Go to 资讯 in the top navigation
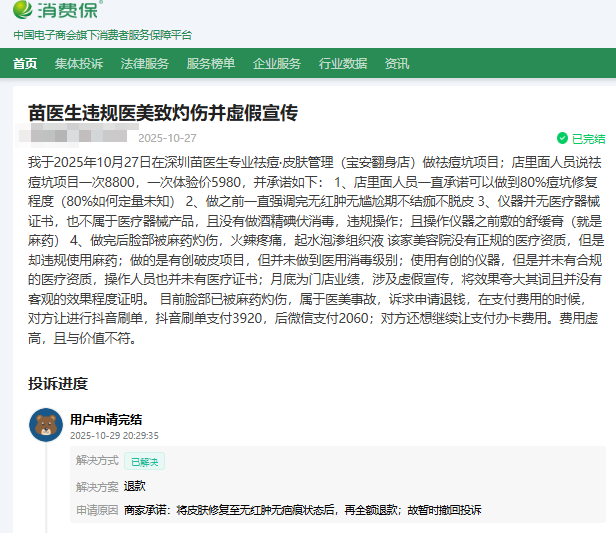The height and width of the screenshot is (533, 616). [x=397, y=64]
